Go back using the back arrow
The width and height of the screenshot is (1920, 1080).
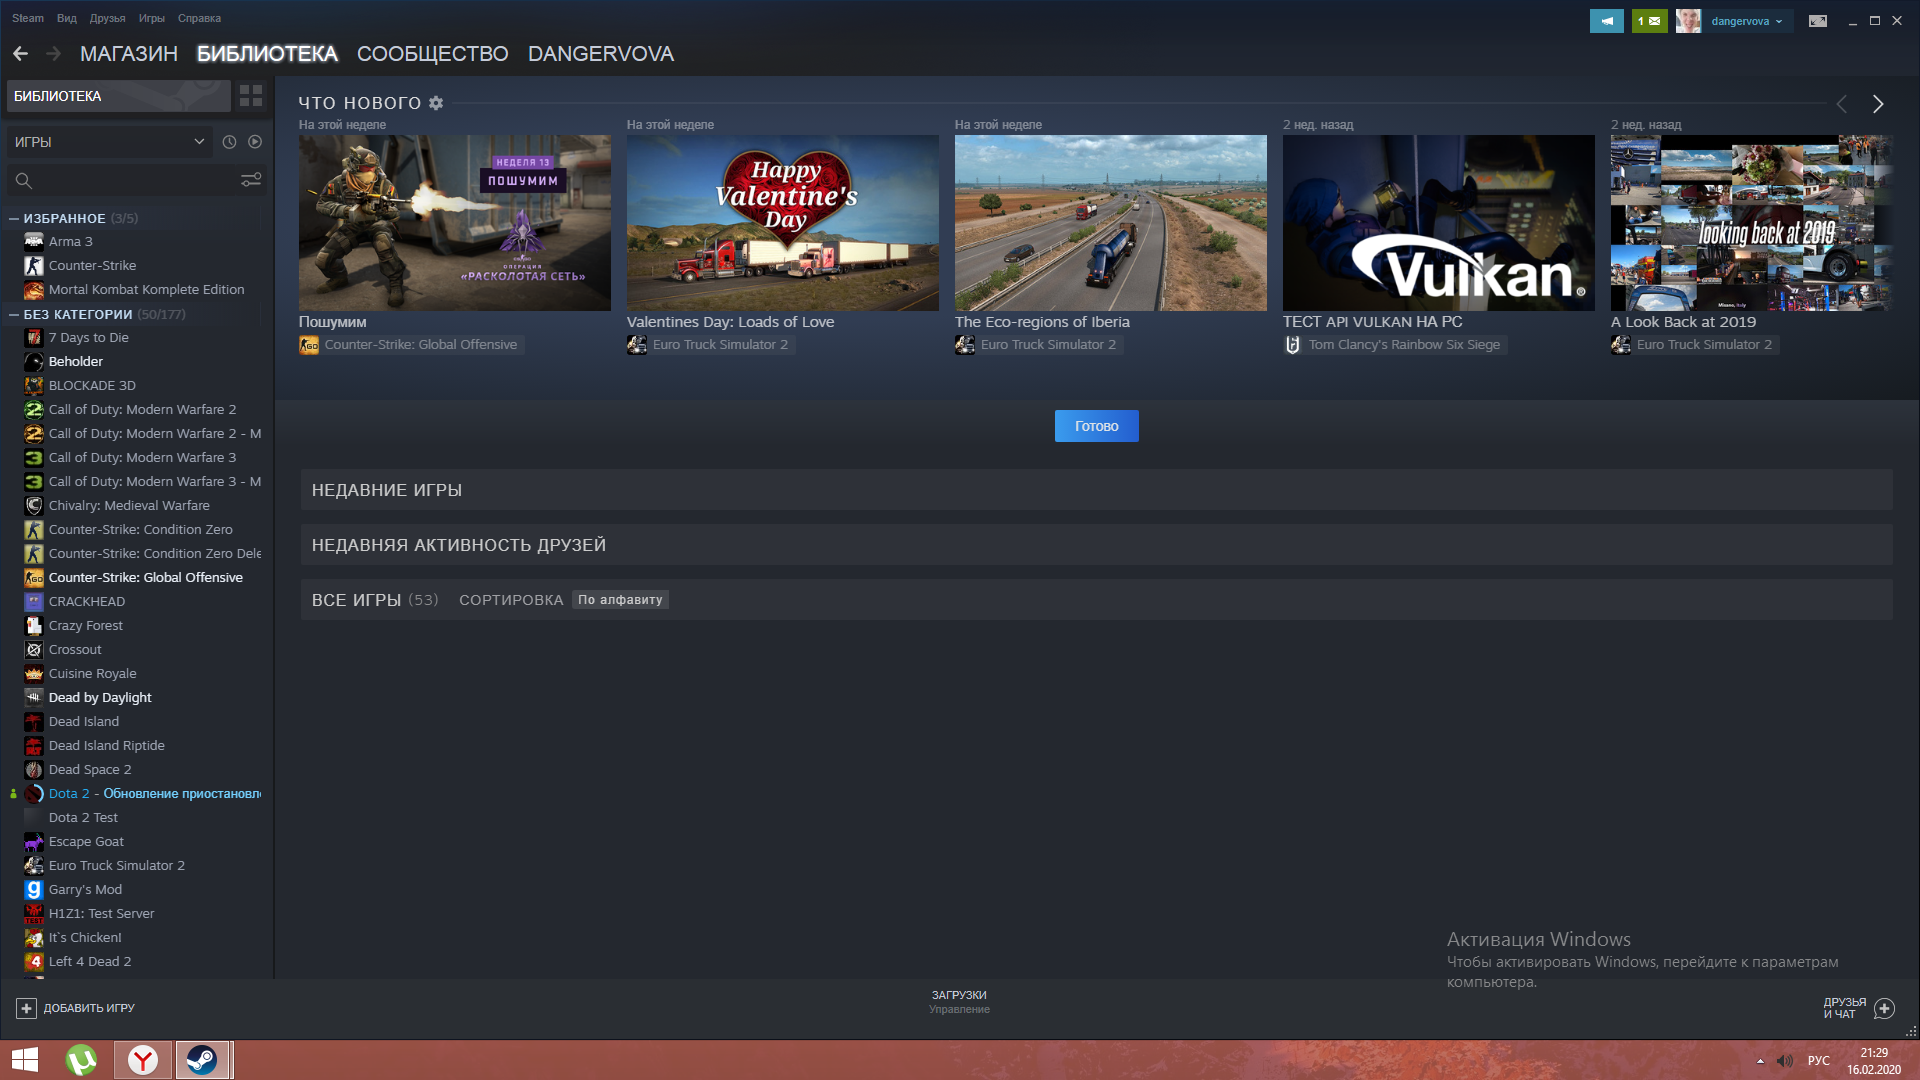tap(20, 54)
